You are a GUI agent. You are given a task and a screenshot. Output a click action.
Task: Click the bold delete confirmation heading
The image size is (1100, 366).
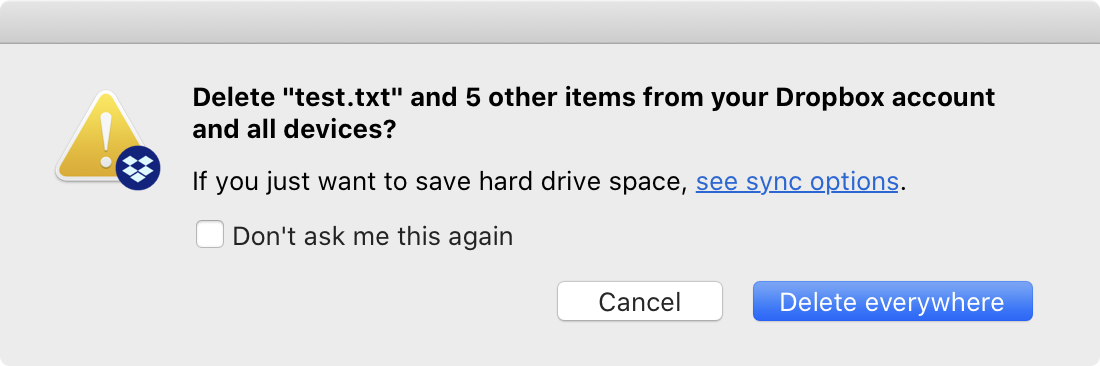[x=593, y=113]
